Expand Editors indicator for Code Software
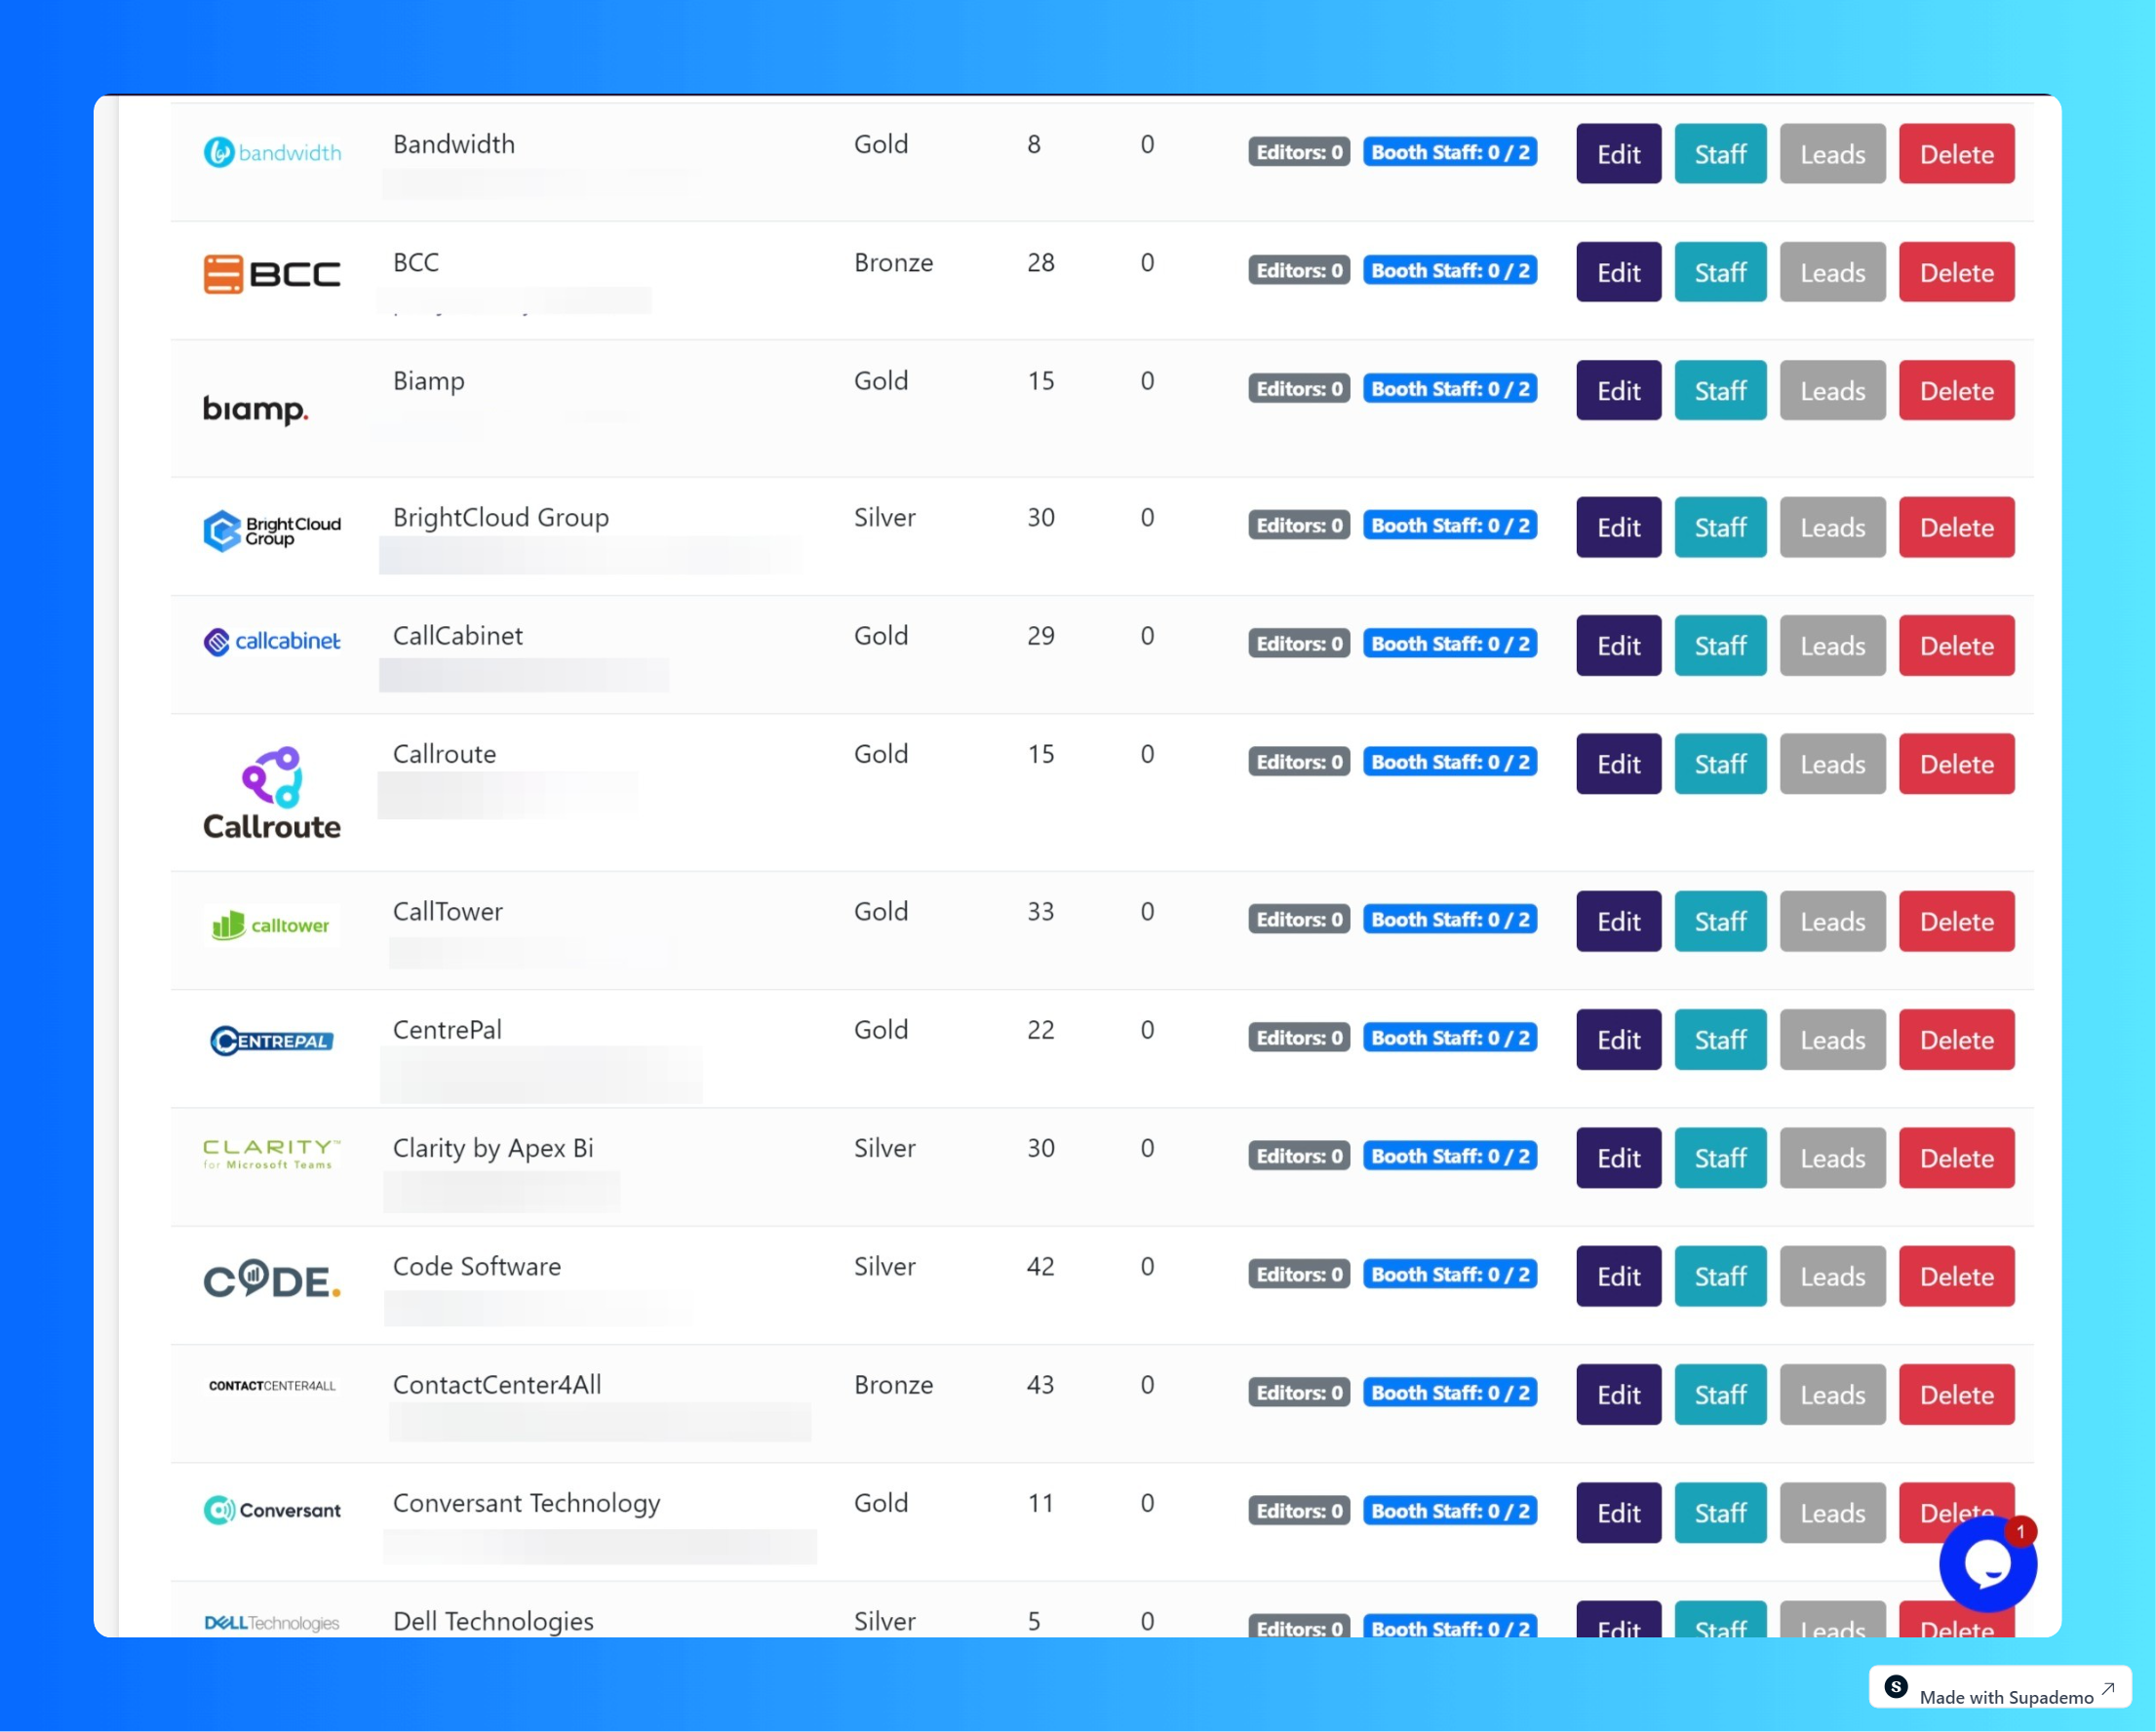 point(1297,1275)
